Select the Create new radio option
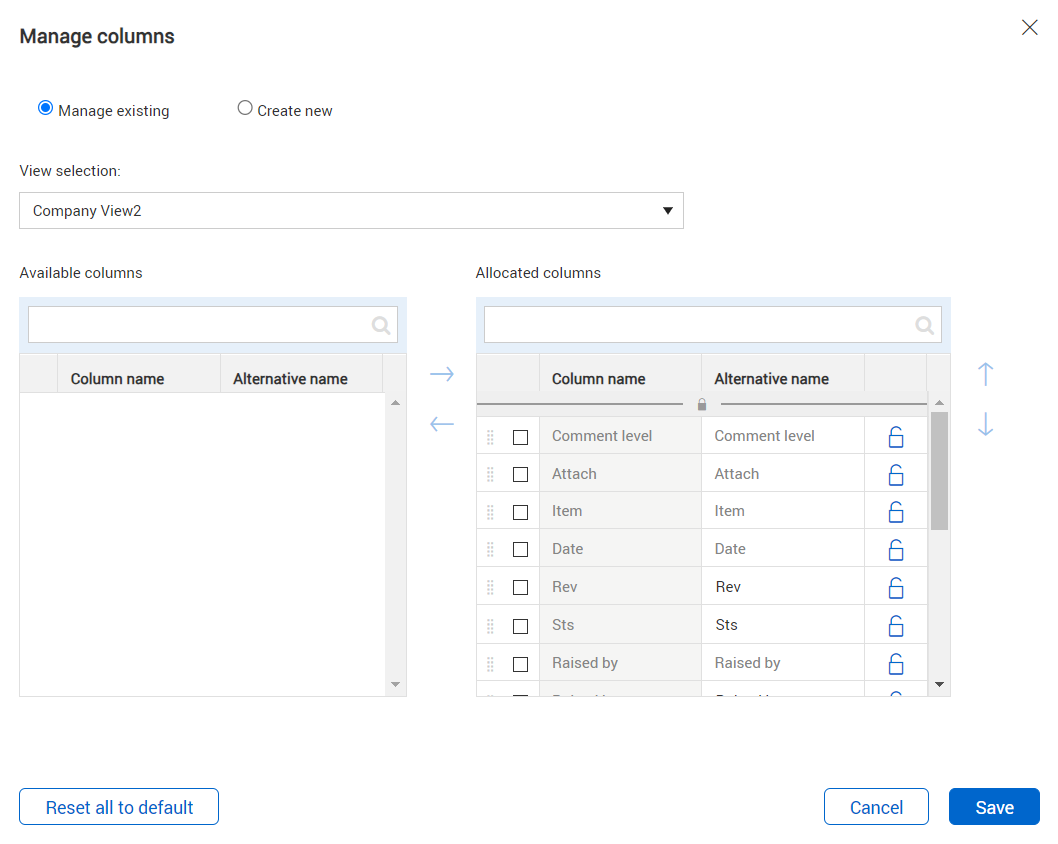1058x844 pixels. (245, 109)
